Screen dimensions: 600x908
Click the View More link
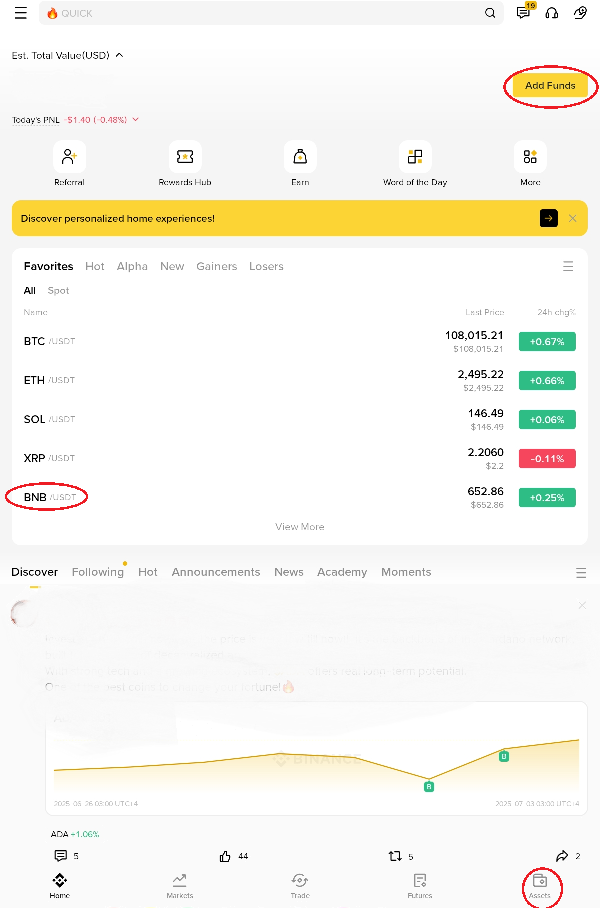click(299, 526)
